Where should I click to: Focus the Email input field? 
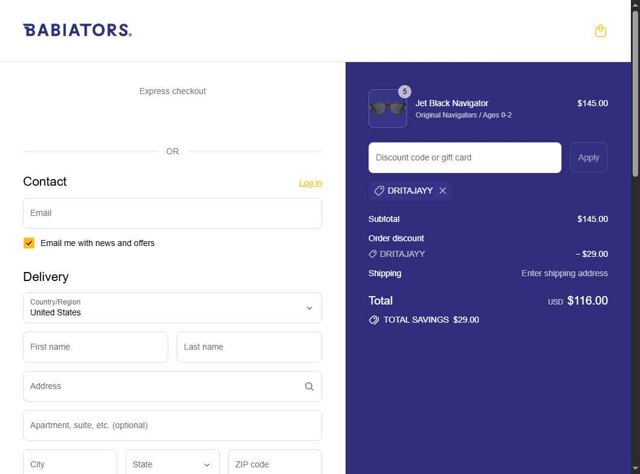coord(172,213)
